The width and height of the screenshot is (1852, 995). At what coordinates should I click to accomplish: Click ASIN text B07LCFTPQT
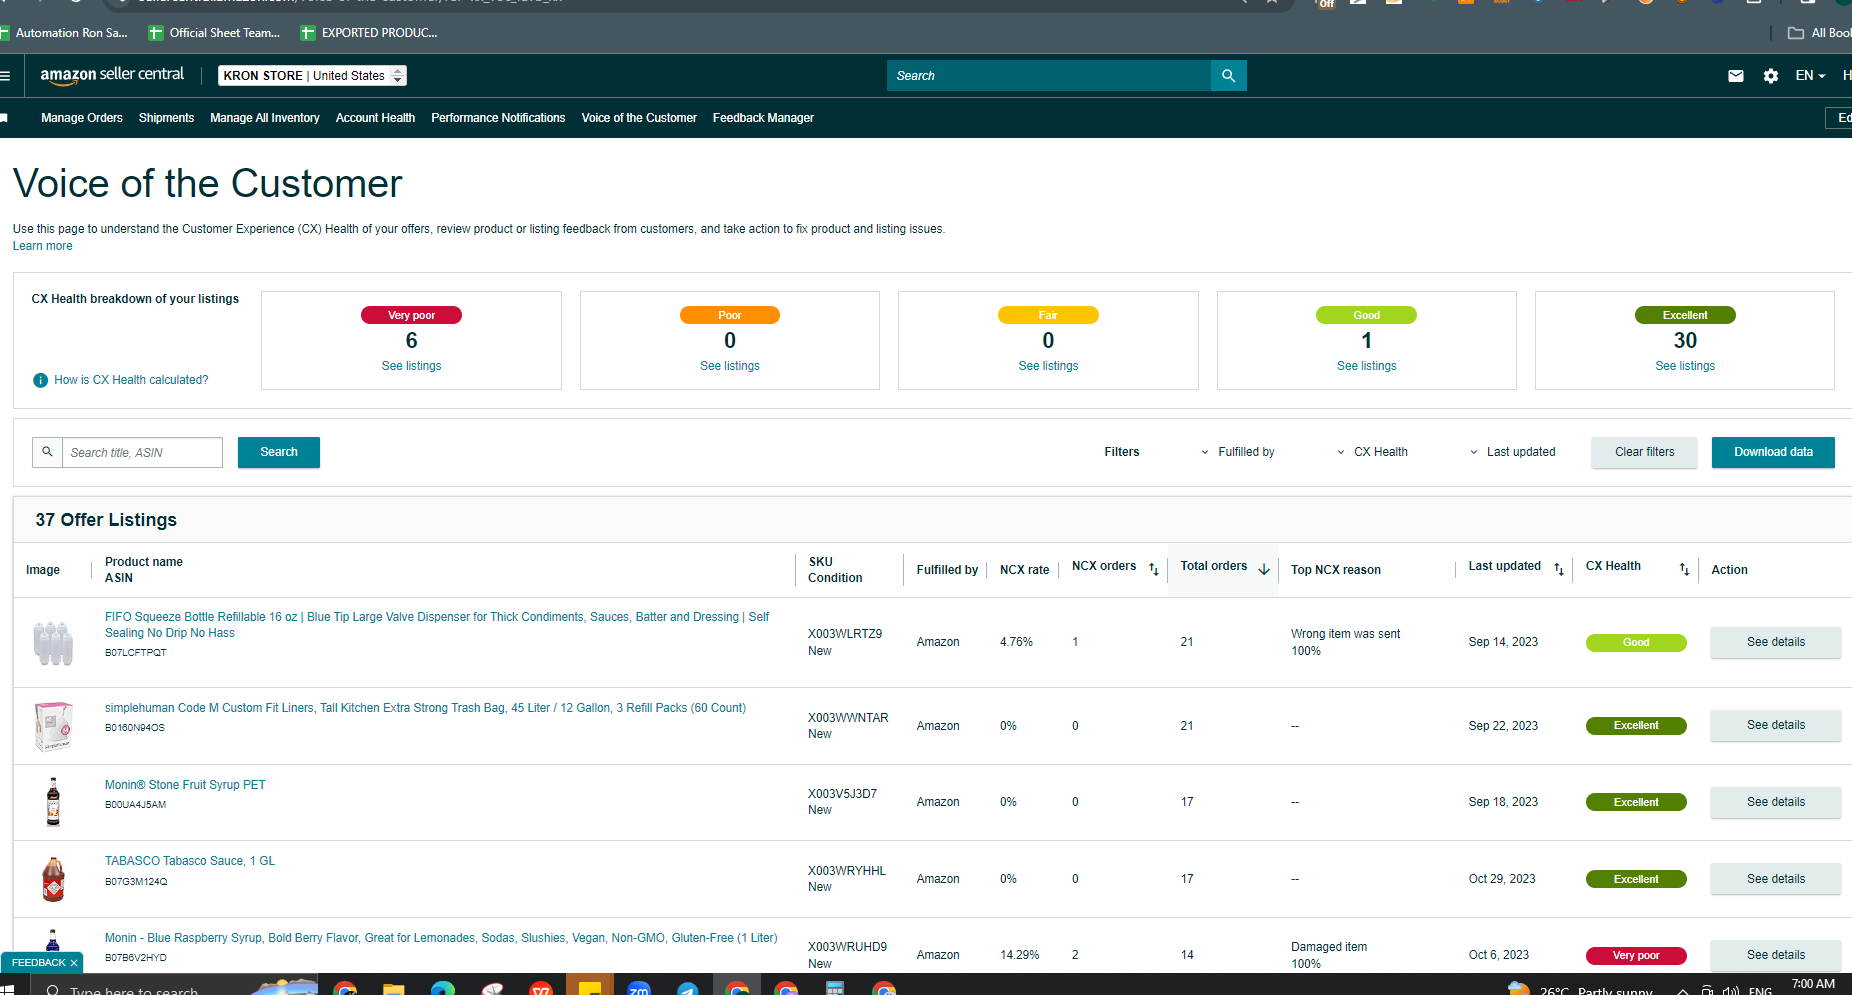[x=136, y=653]
